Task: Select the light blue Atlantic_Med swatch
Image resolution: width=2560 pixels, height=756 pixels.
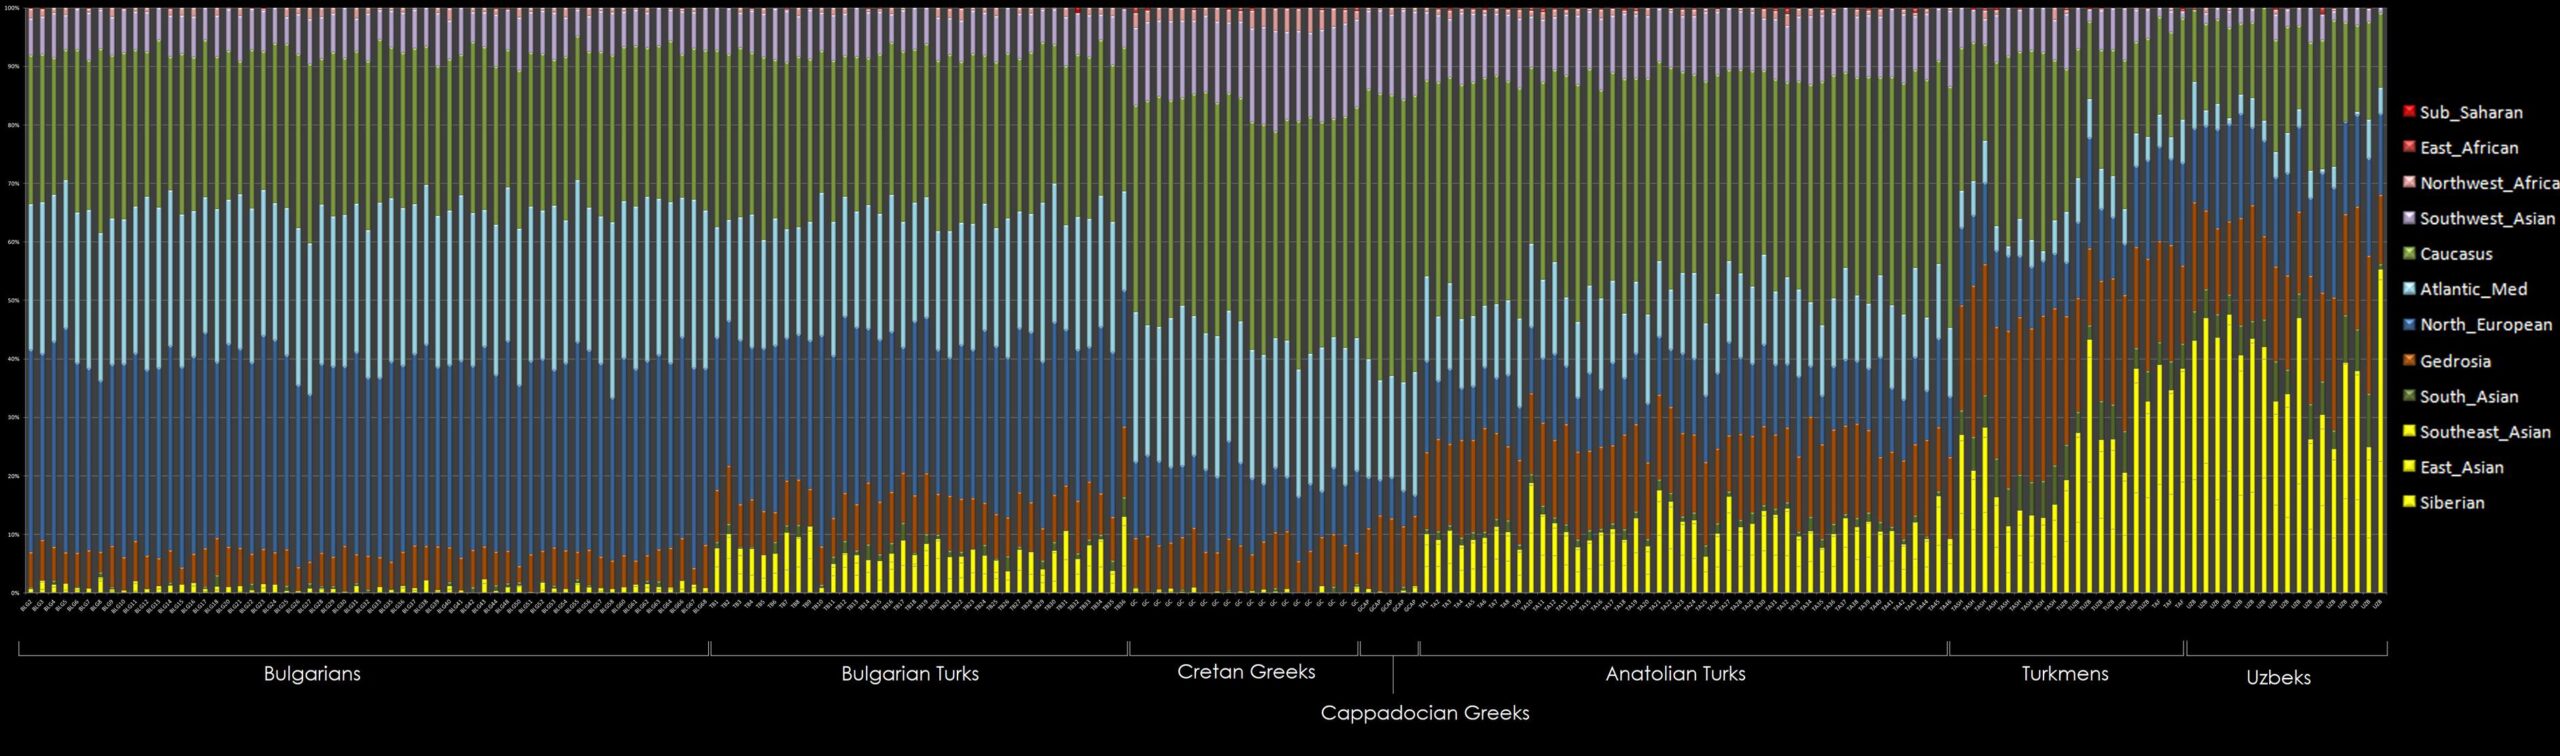Action: click(x=2409, y=288)
